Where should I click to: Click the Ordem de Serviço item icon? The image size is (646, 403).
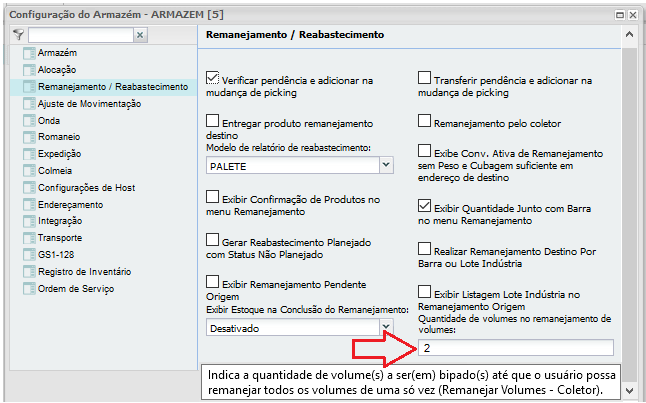28,289
